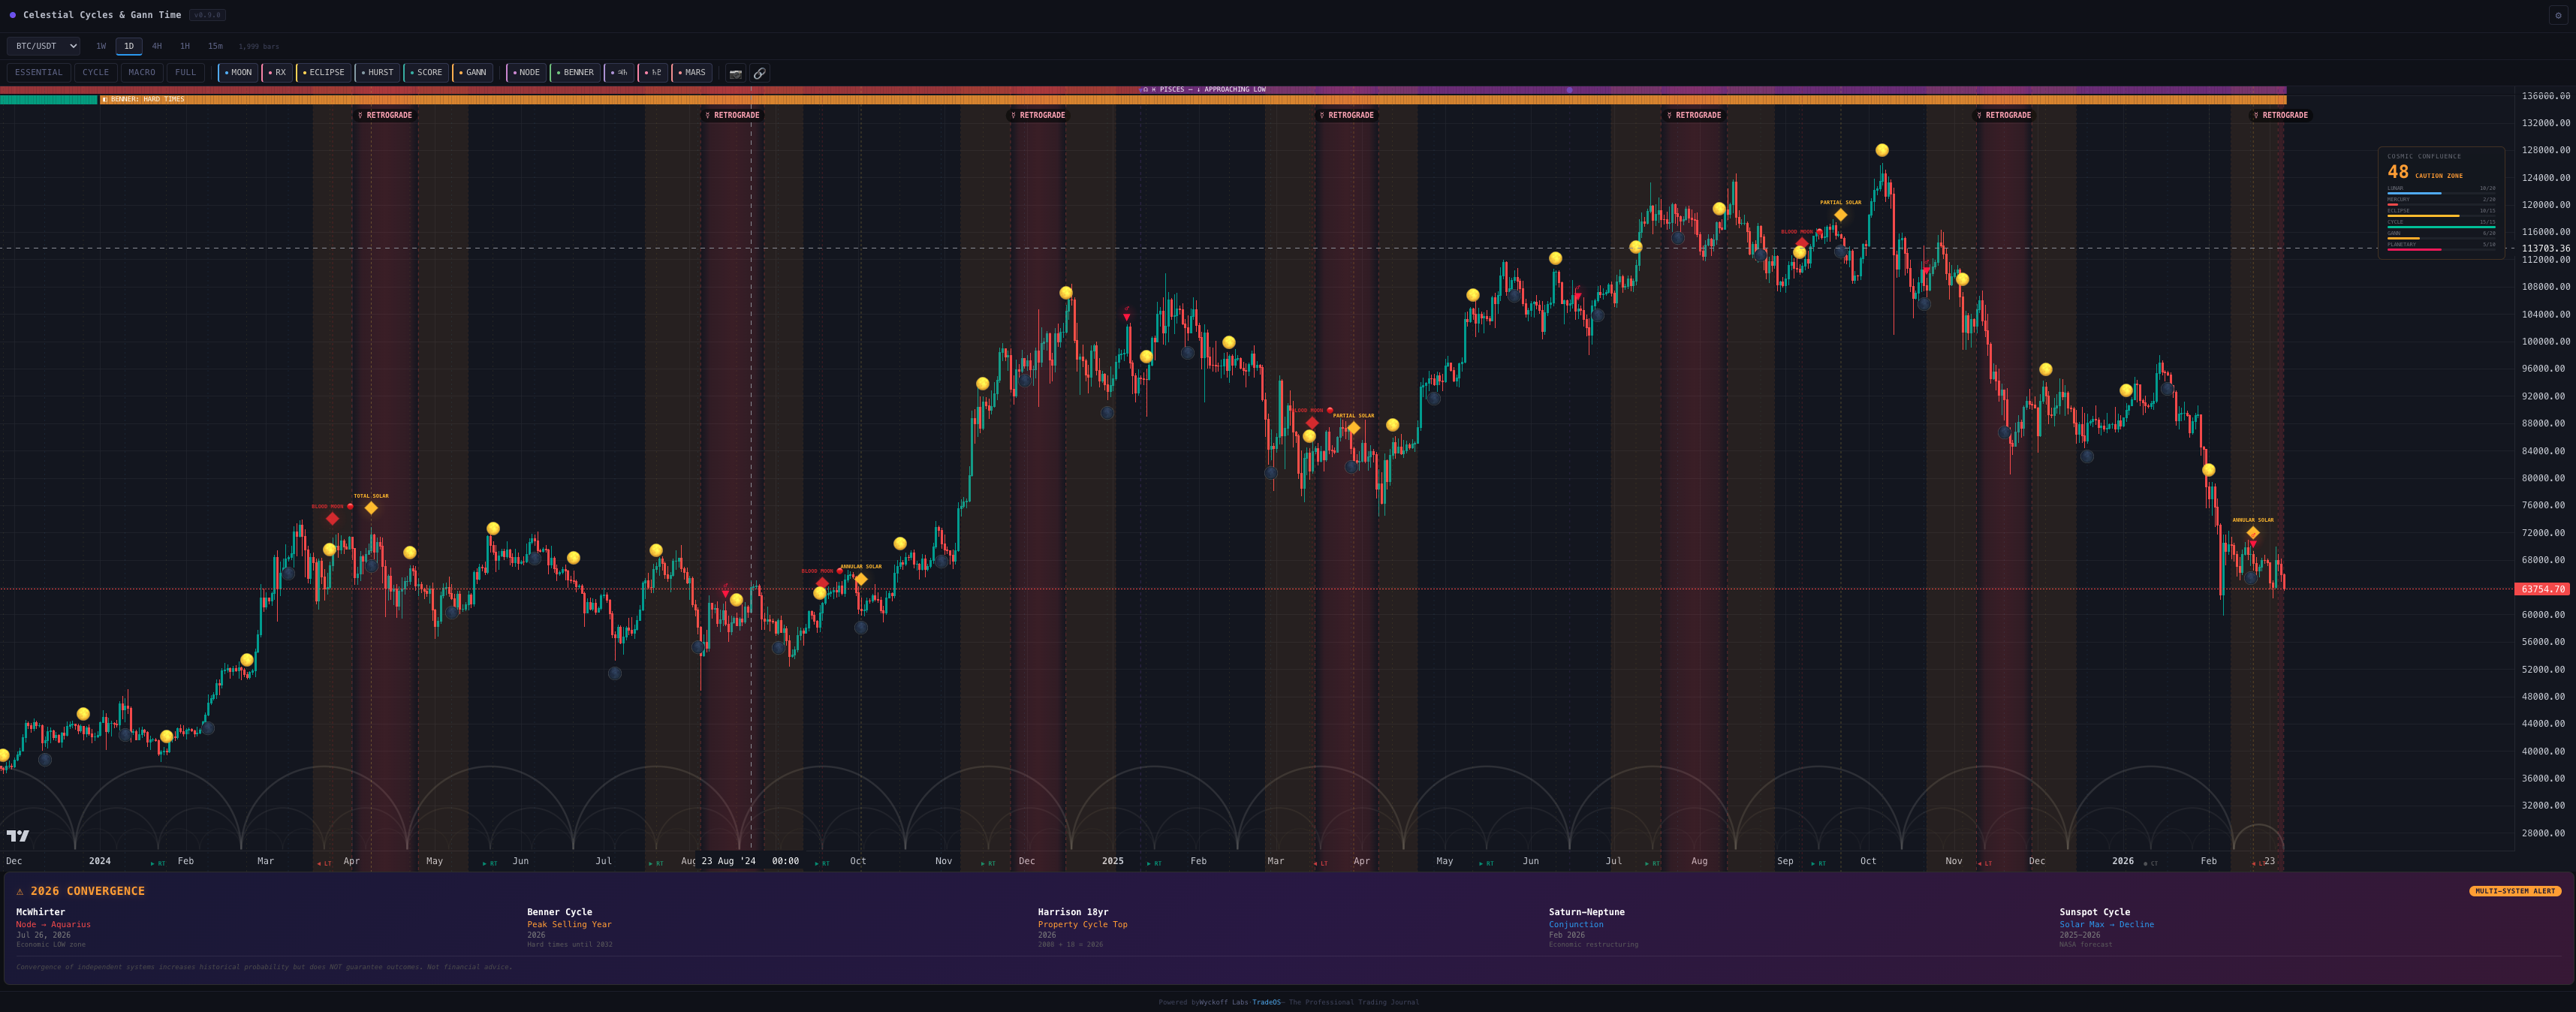Toggle the NODE overlay
Screen dimensions: 2576x1012
526,72
